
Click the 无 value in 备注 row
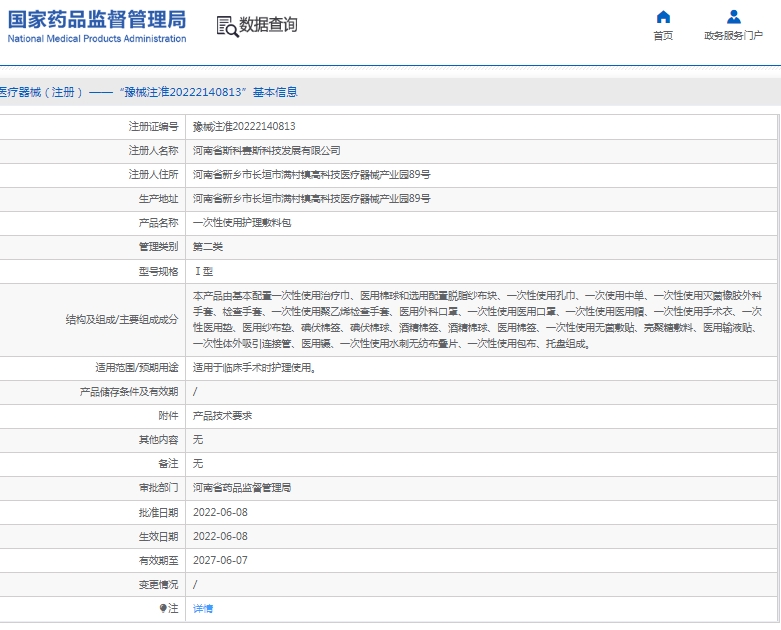click(x=198, y=464)
